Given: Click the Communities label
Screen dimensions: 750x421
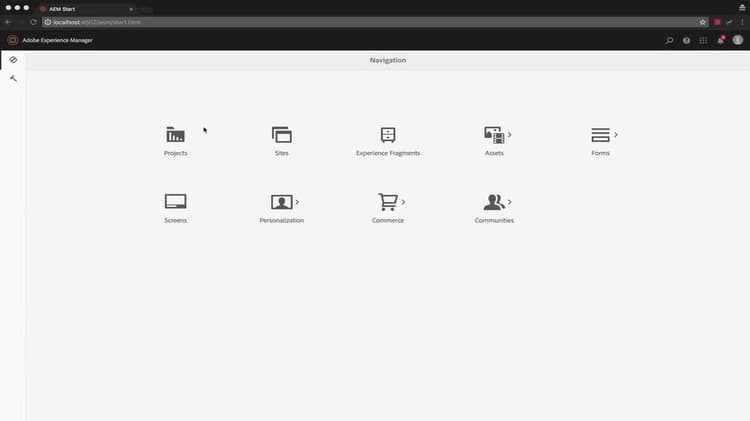Looking at the screenshot, I should click(494, 221).
